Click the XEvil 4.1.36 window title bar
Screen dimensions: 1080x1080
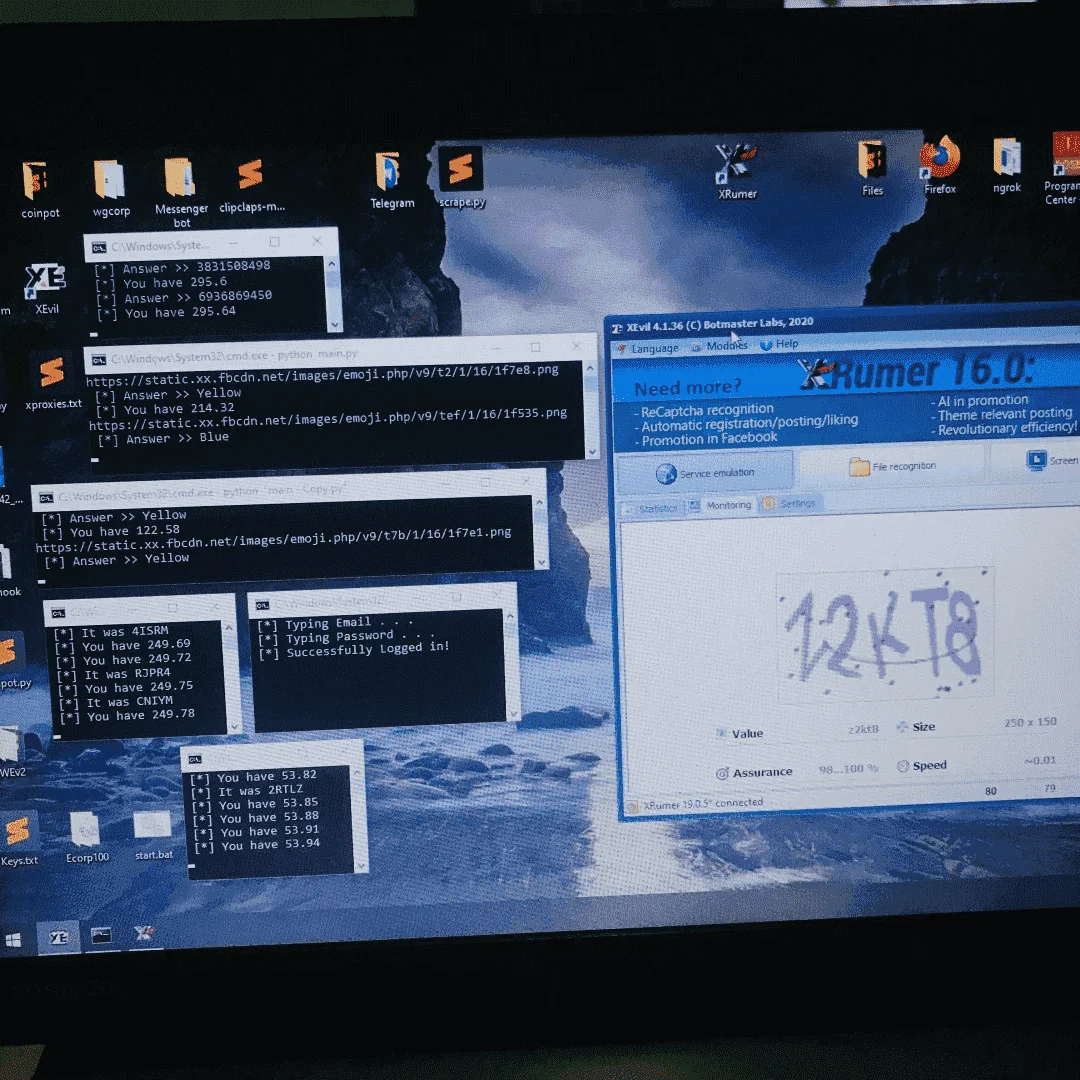[840, 320]
